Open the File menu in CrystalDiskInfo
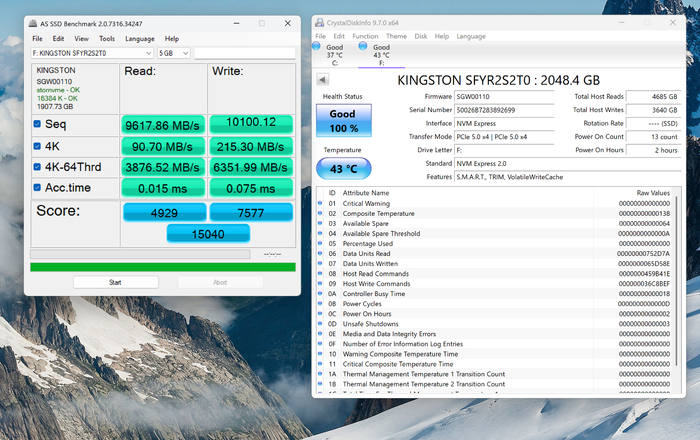The height and width of the screenshot is (440, 700). [321, 36]
